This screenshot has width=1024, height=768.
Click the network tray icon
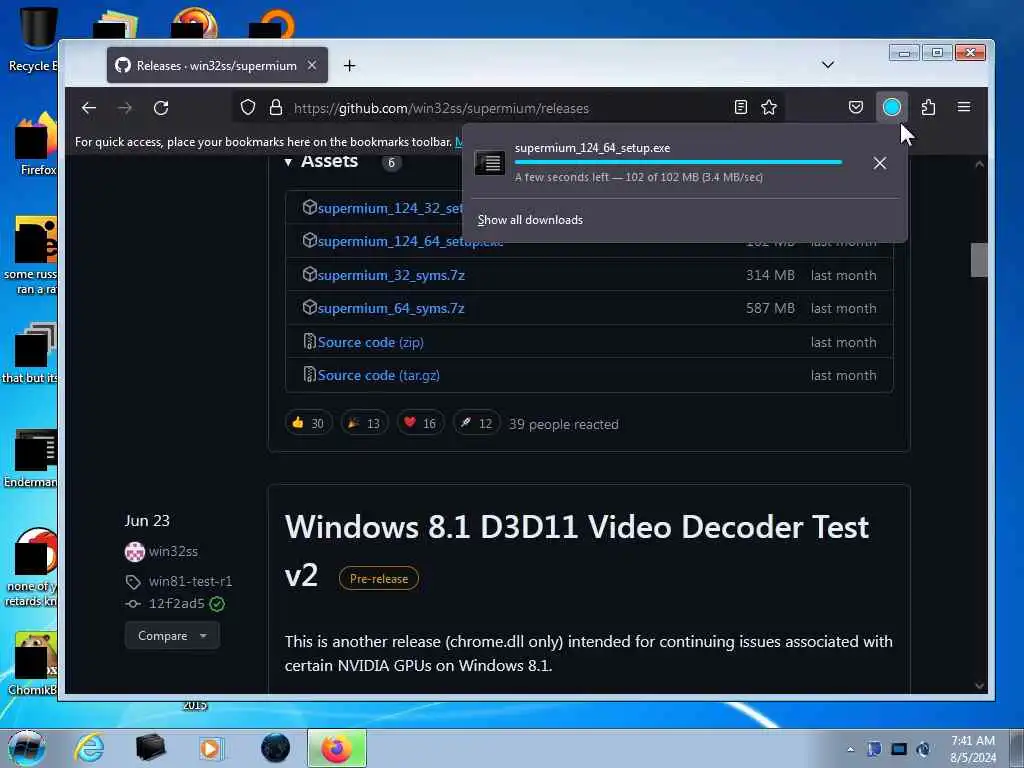coord(899,749)
